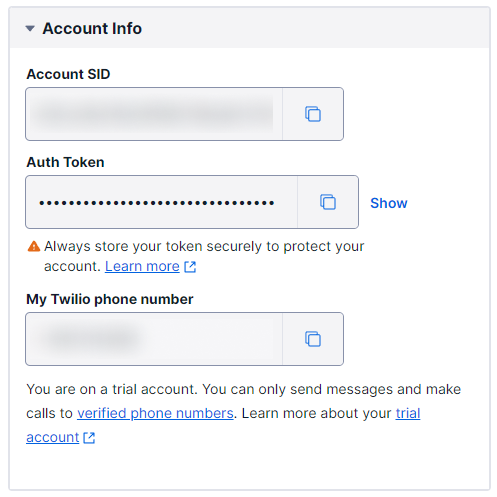497x497 pixels.
Task: Collapse the Account Info section arrow
Action: coord(30,29)
